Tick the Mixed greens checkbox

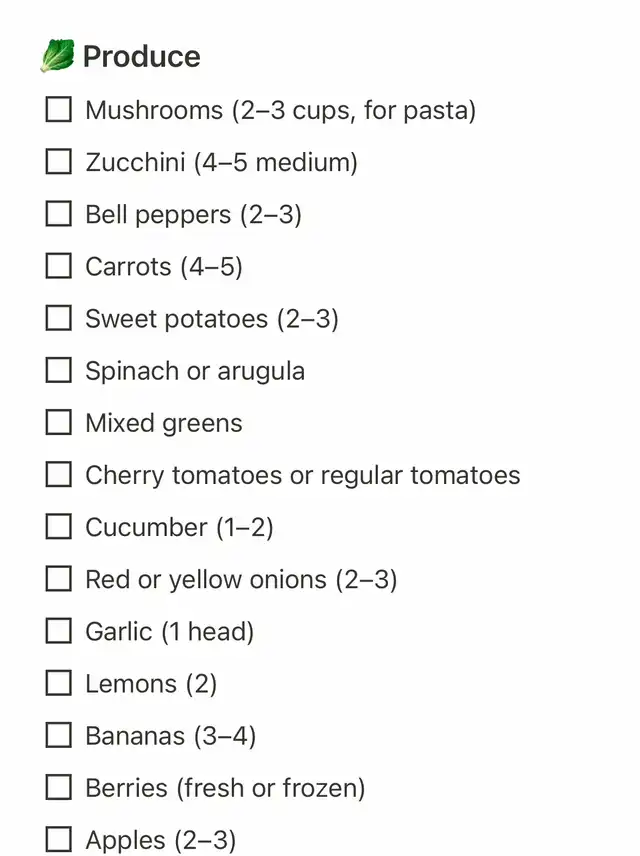pyautogui.click(x=59, y=422)
